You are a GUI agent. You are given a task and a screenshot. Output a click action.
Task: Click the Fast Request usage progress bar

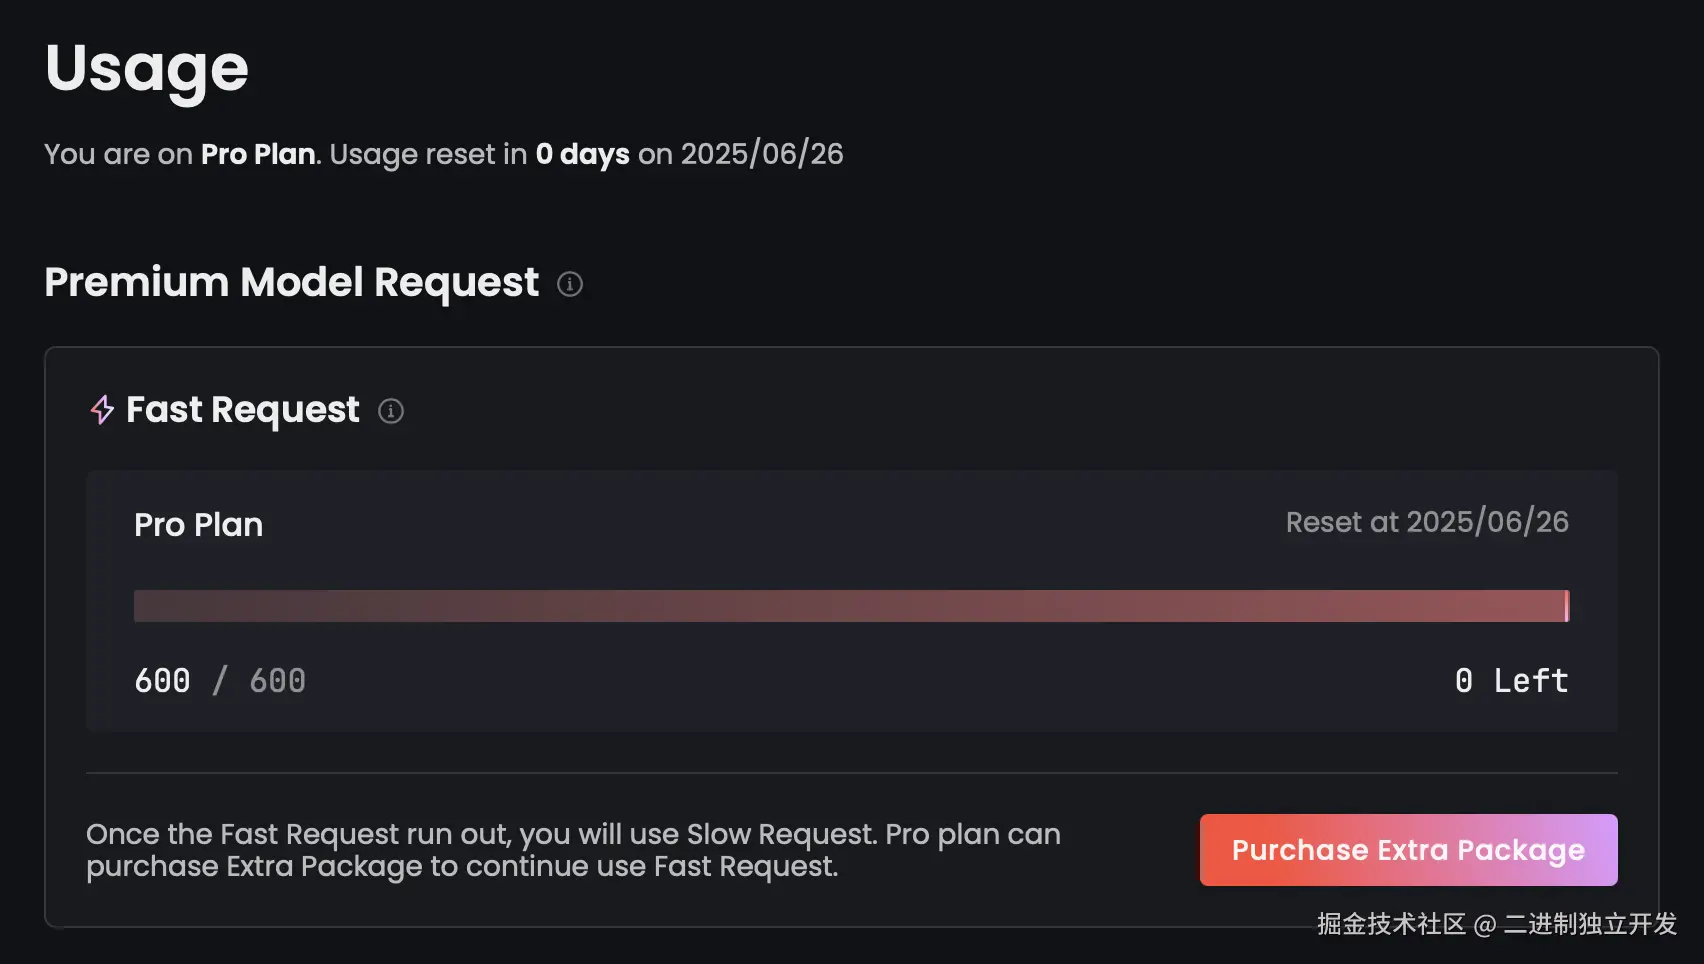(850, 606)
